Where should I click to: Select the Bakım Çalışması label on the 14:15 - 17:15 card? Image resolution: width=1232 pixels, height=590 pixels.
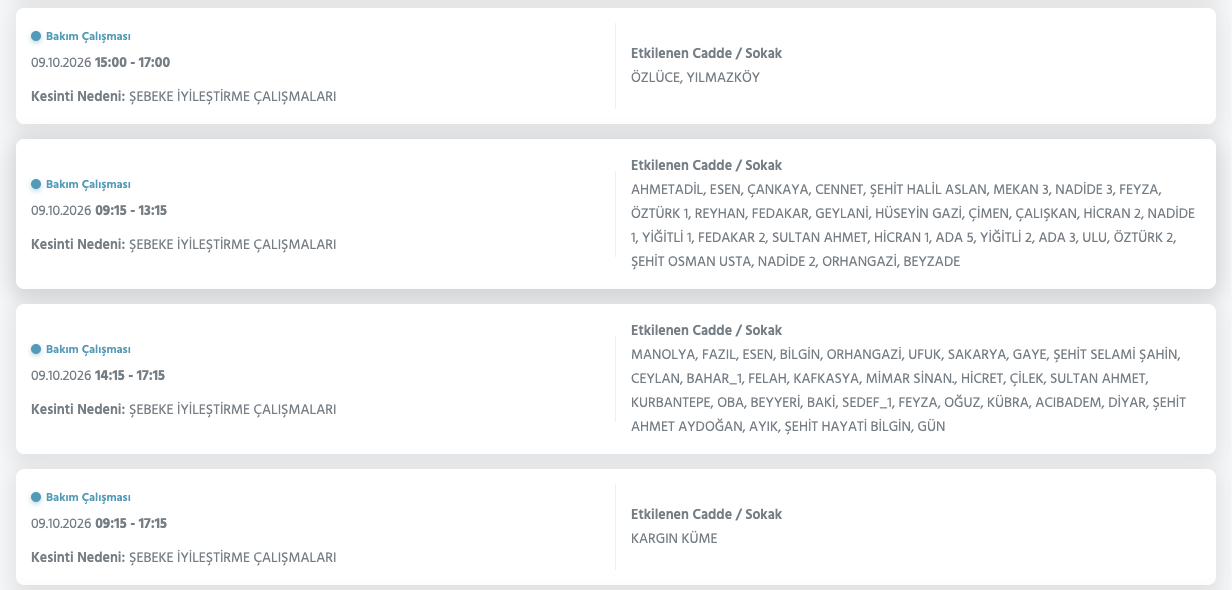88,349
